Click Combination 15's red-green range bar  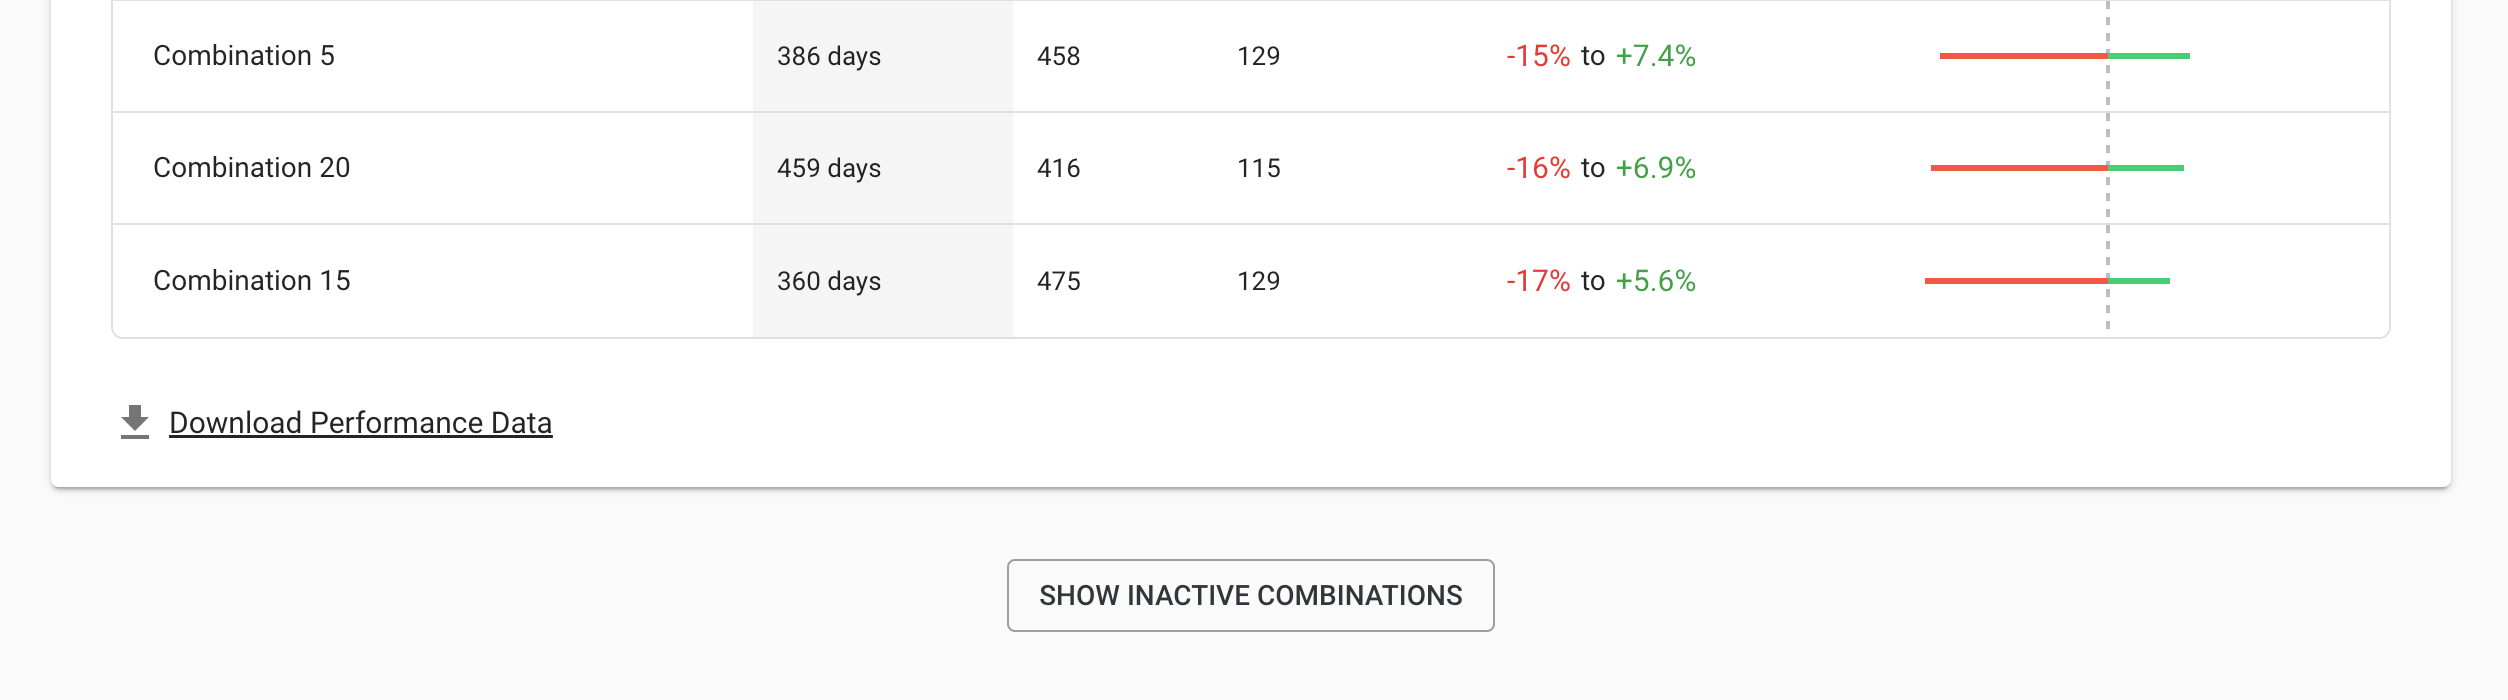[2047, 281]
